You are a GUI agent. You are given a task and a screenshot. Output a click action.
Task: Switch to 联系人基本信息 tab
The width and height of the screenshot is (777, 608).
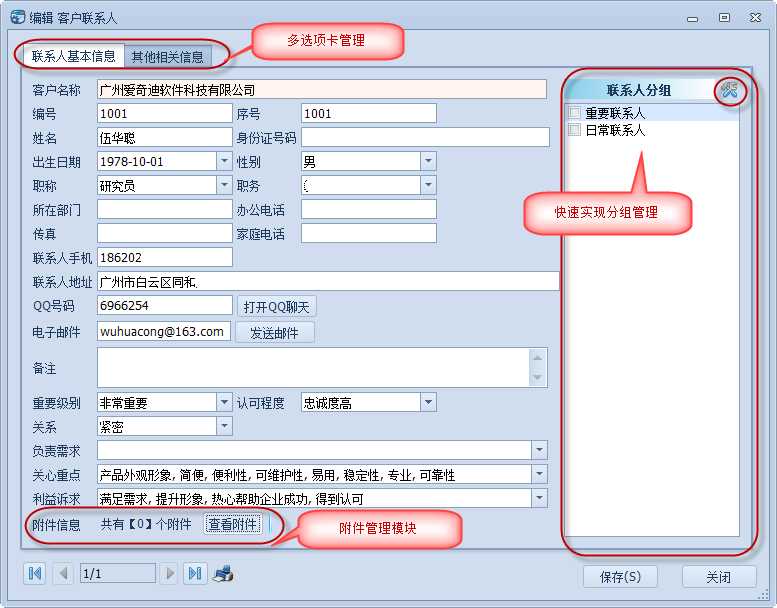pos(73,56)
